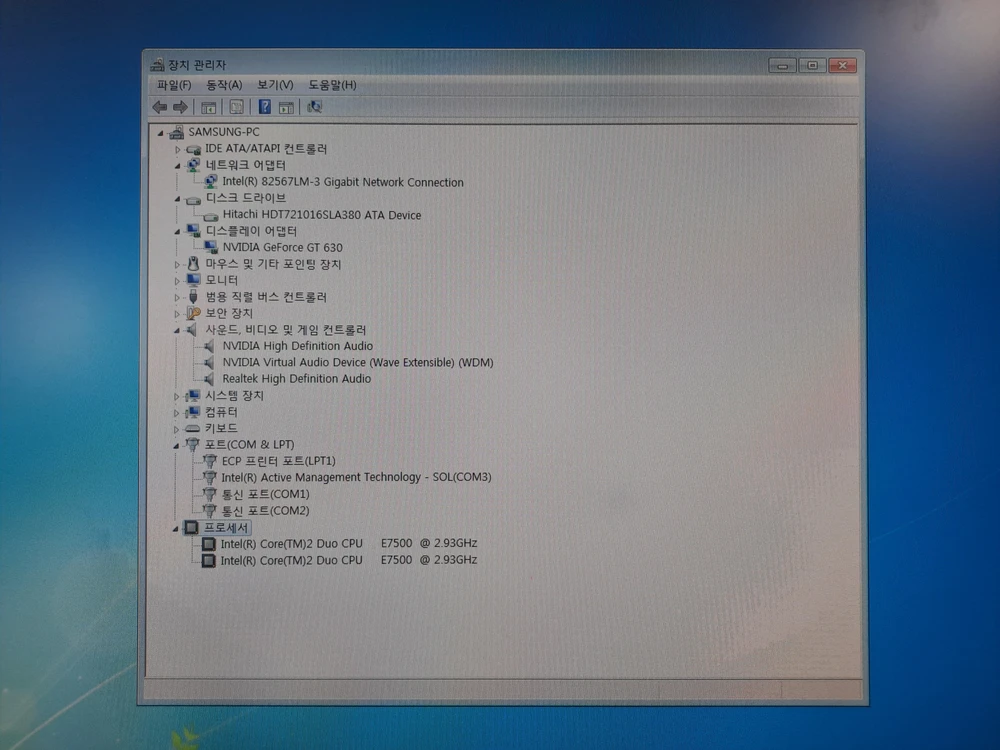Select the '컴퓨터' category label

pyautogui.click(x=221, y=412)
